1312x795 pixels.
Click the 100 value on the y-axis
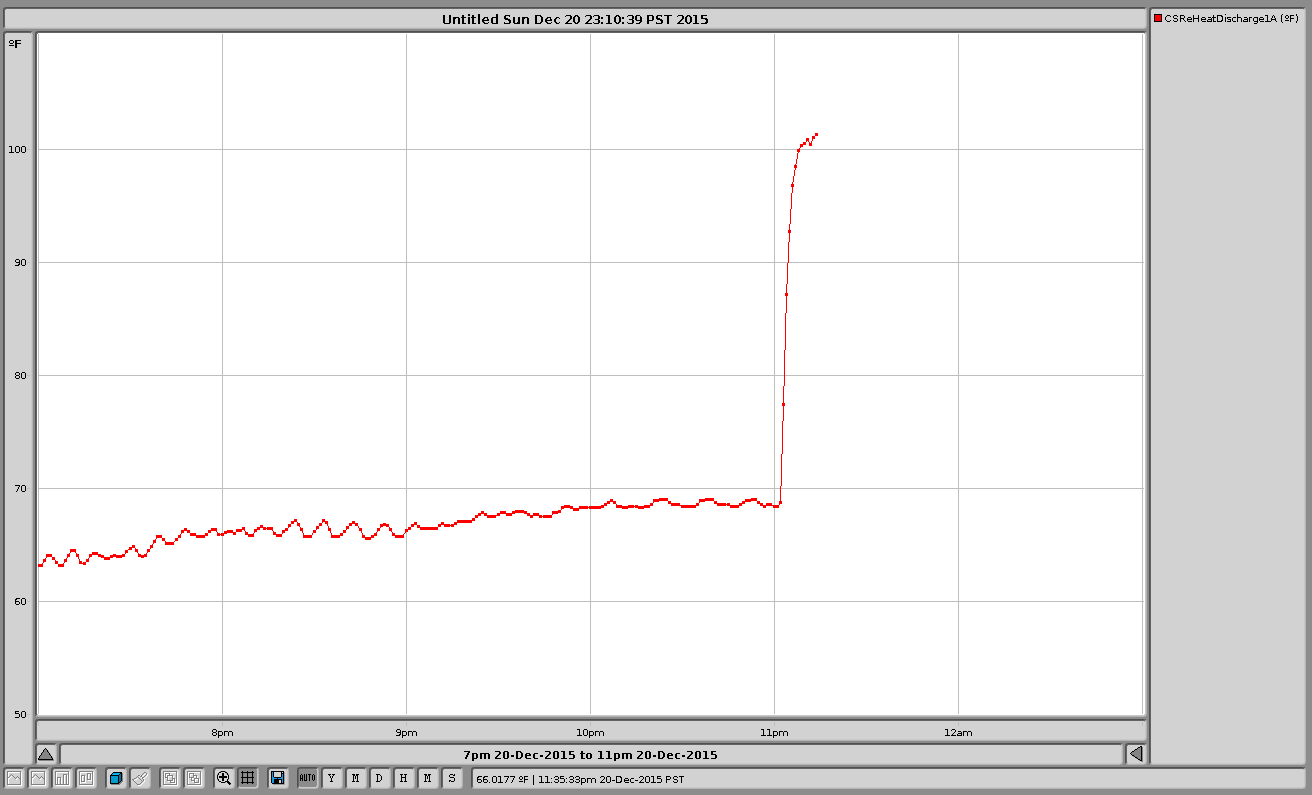tap(19, 149)
